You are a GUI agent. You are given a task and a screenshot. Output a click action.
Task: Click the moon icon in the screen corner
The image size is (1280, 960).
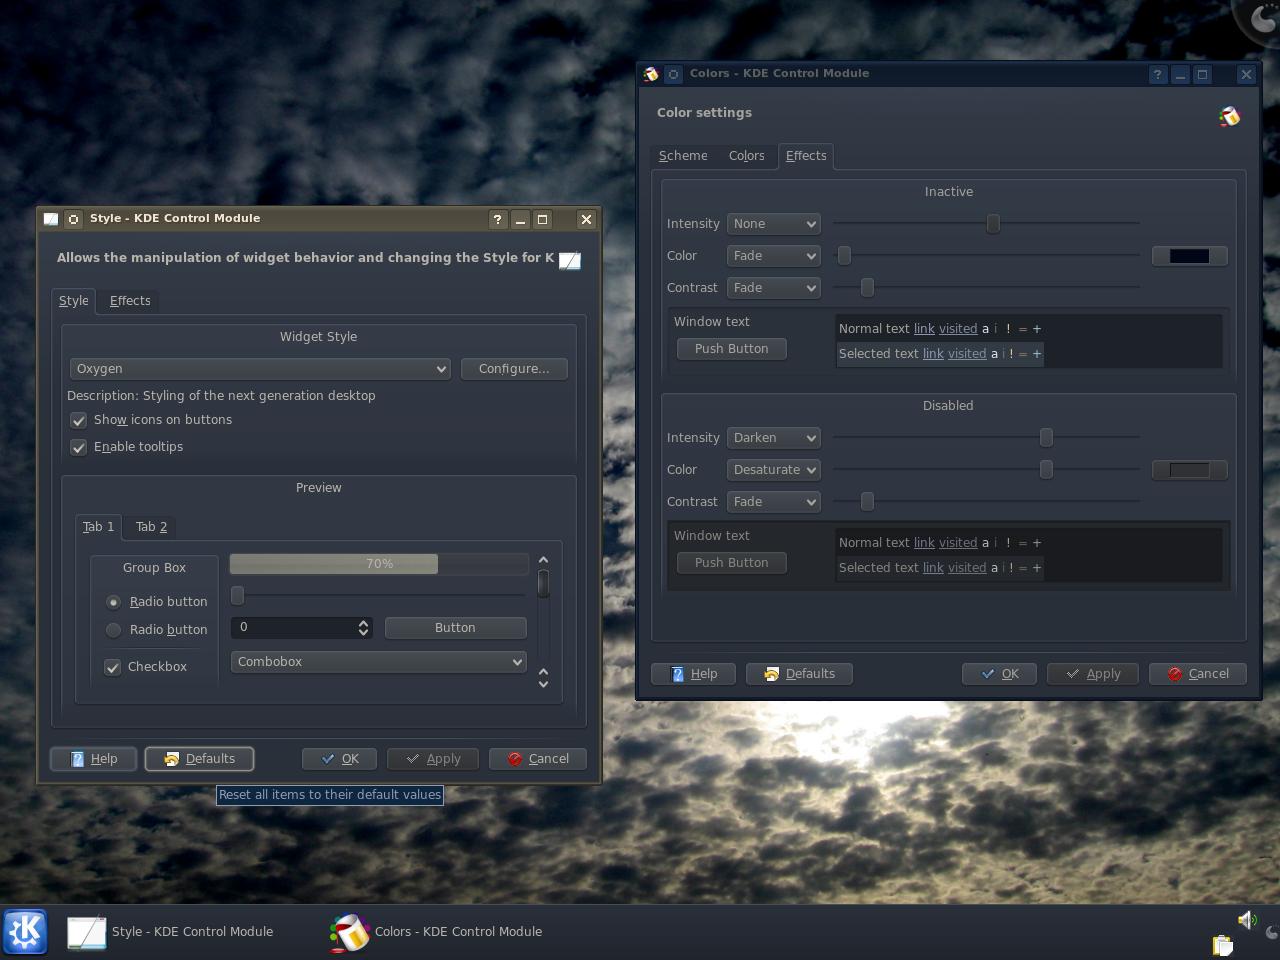(1260, 20)
